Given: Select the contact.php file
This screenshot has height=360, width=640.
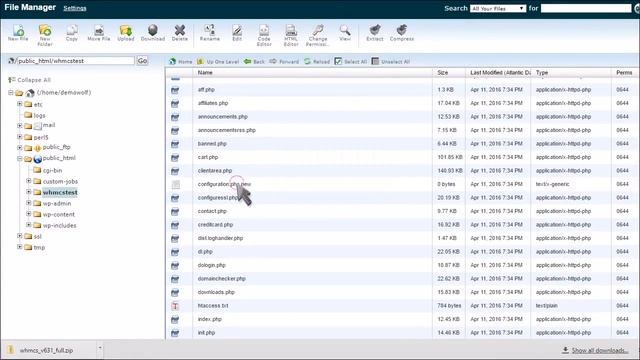Looking at the screenshot, I should point(212,211).
